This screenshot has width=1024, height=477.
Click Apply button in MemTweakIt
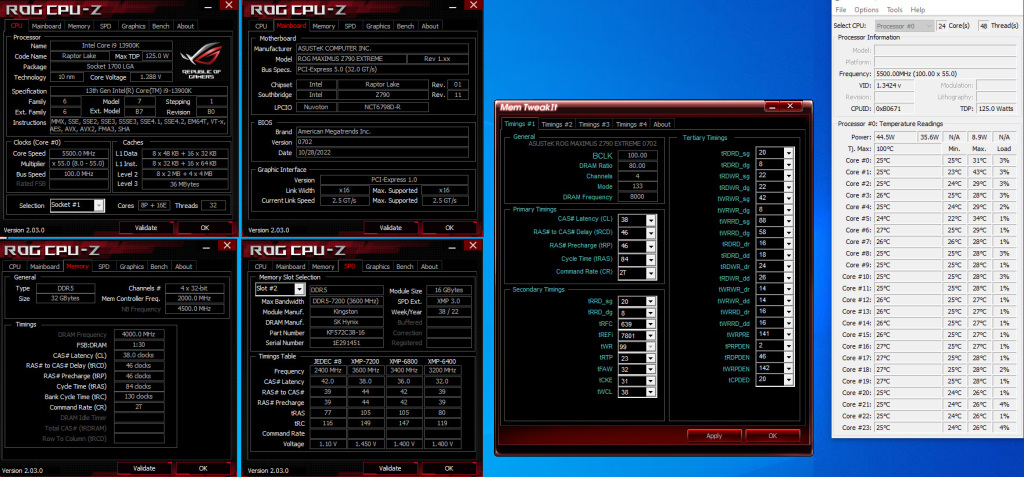[714, 436]
